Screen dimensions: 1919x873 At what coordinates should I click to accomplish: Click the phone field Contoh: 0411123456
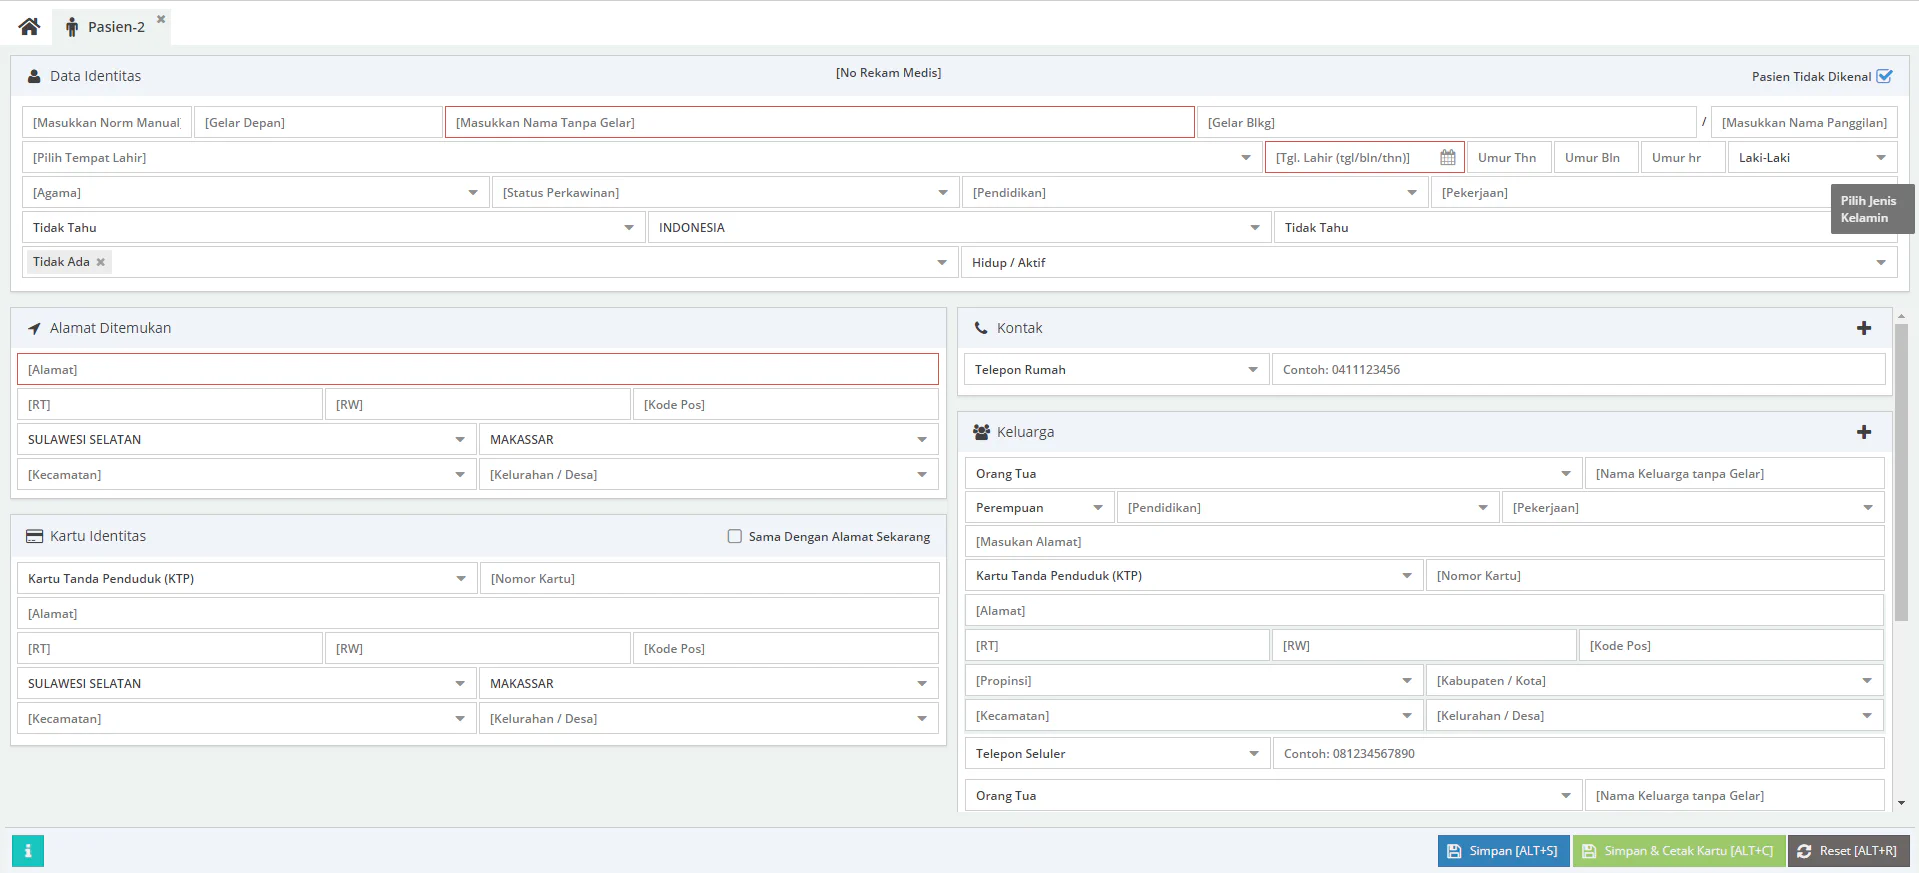(1579, 369)
